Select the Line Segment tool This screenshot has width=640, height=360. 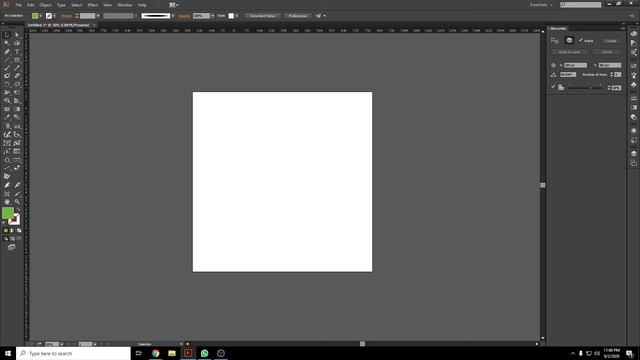pos(7,60)
